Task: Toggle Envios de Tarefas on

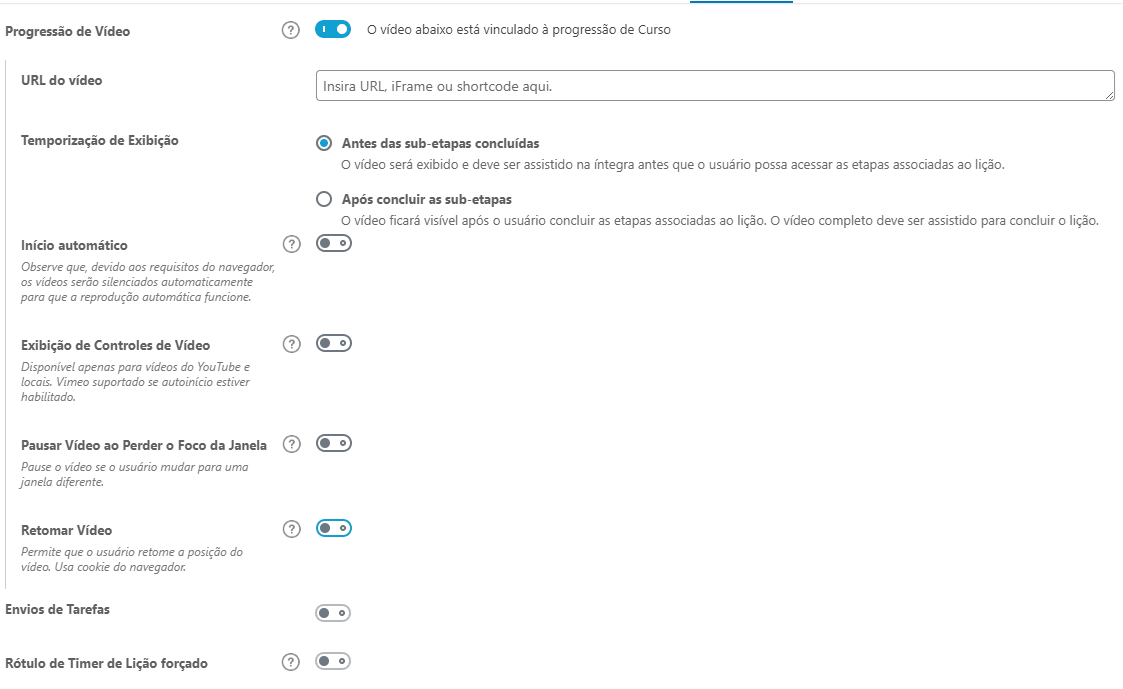Action: coord(333,613)
